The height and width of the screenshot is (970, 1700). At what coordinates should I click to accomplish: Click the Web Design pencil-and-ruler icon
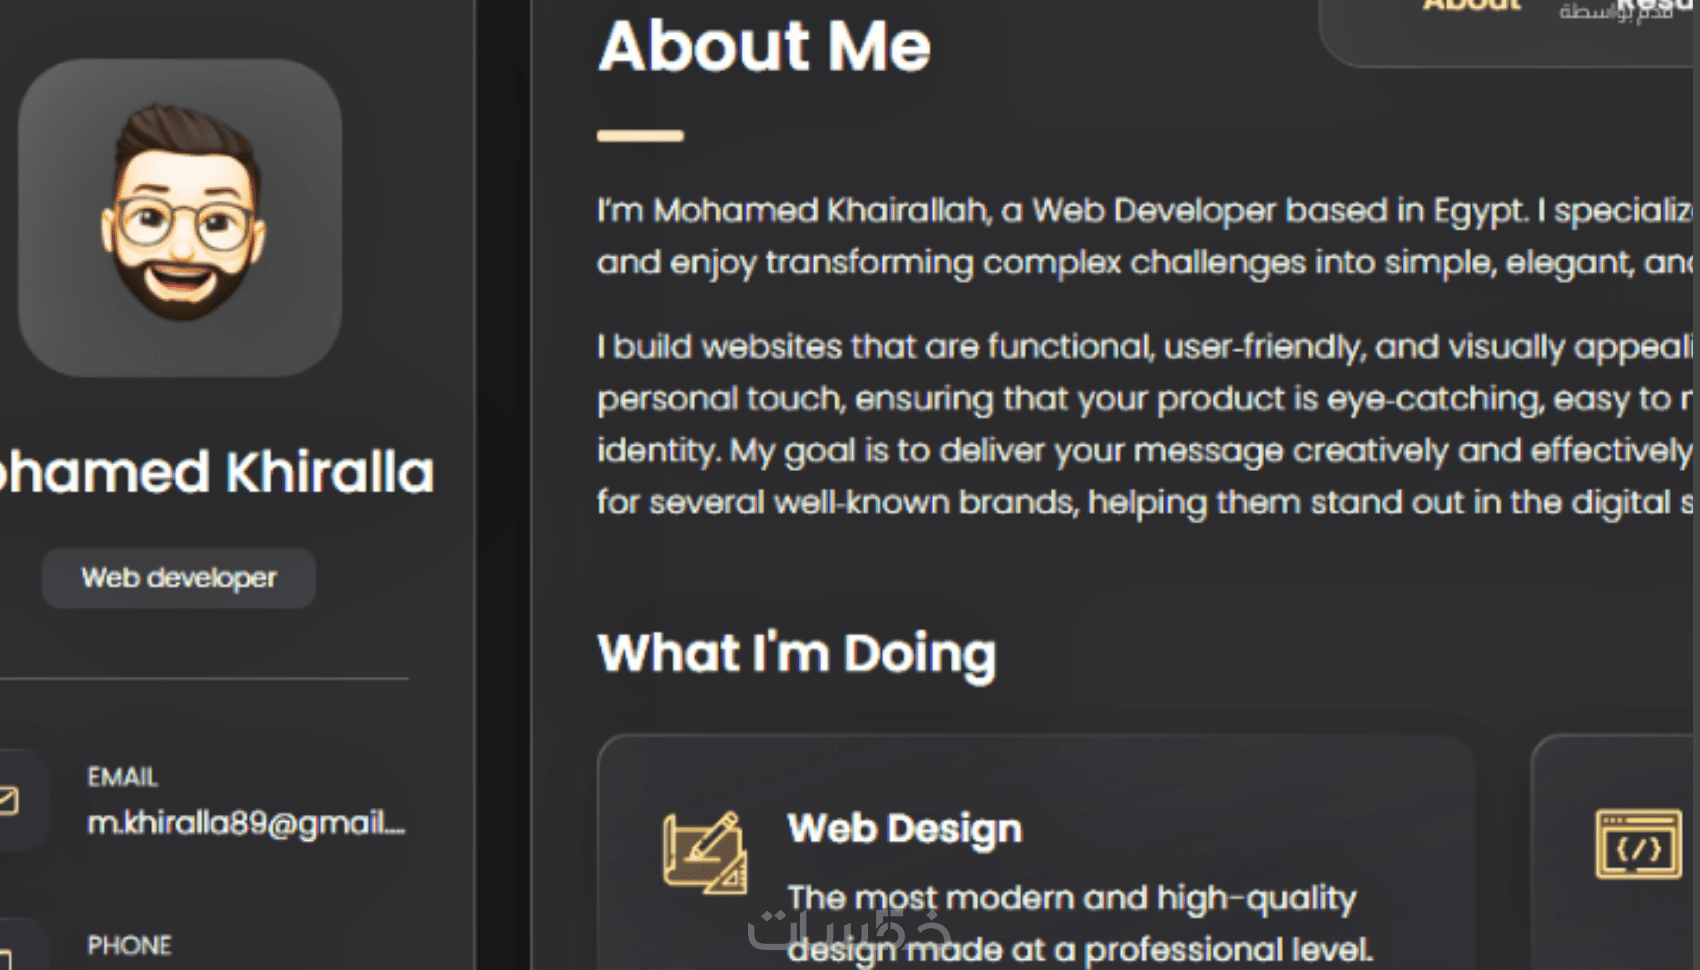pos(704,852)
